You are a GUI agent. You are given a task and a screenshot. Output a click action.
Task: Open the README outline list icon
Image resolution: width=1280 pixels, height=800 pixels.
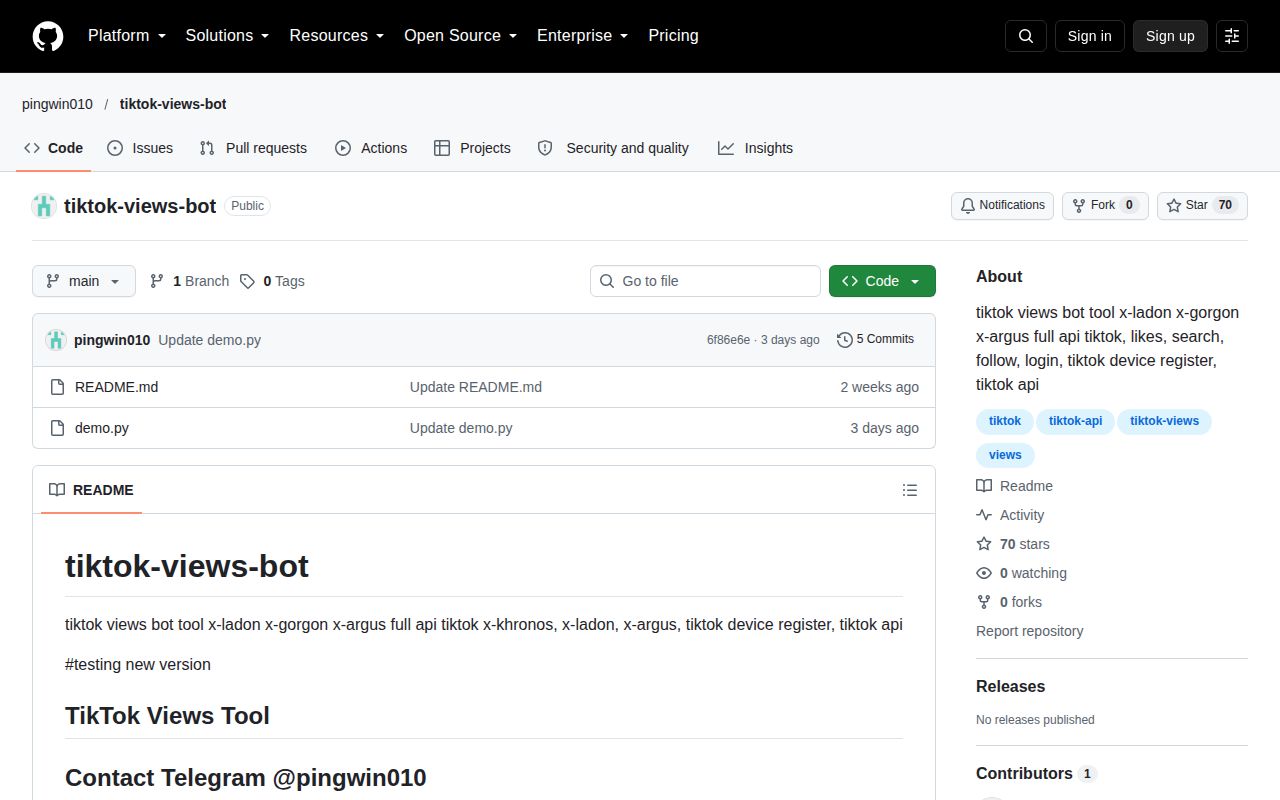point(910,490)
